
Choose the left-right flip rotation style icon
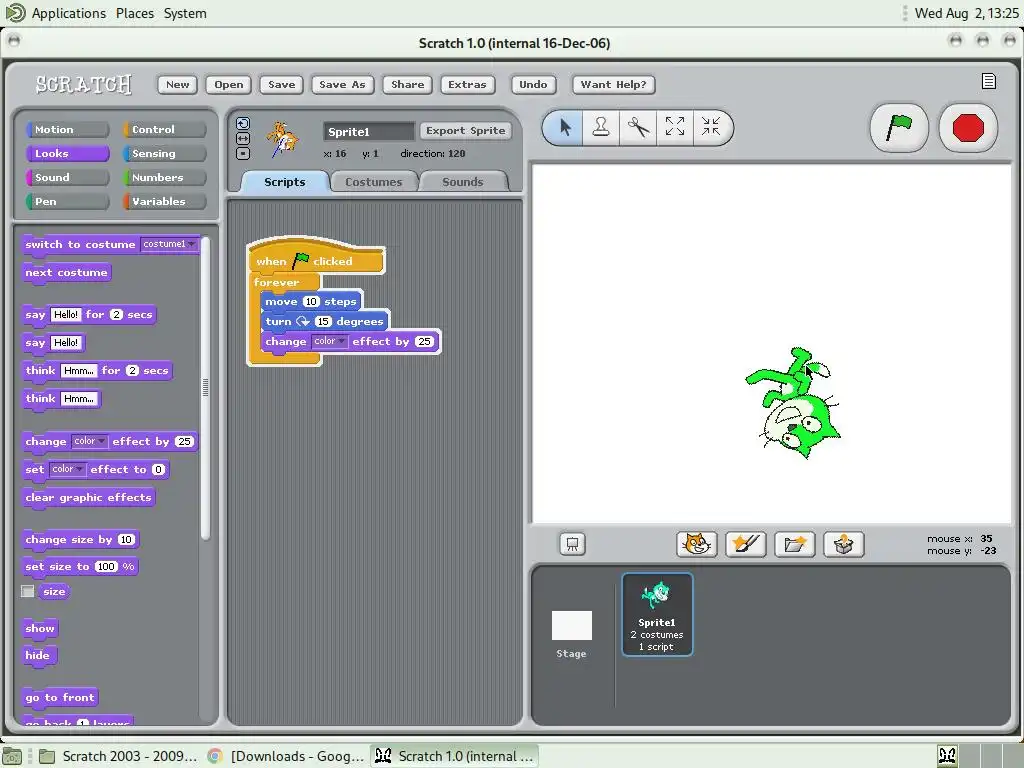(243, 138)
